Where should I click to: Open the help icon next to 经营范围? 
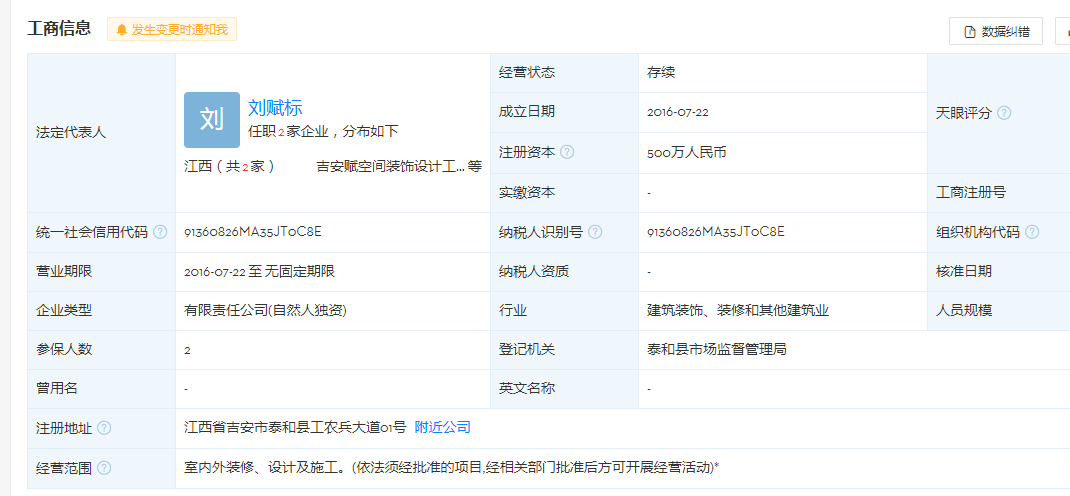pyautogui.click(x=104, y=468)
